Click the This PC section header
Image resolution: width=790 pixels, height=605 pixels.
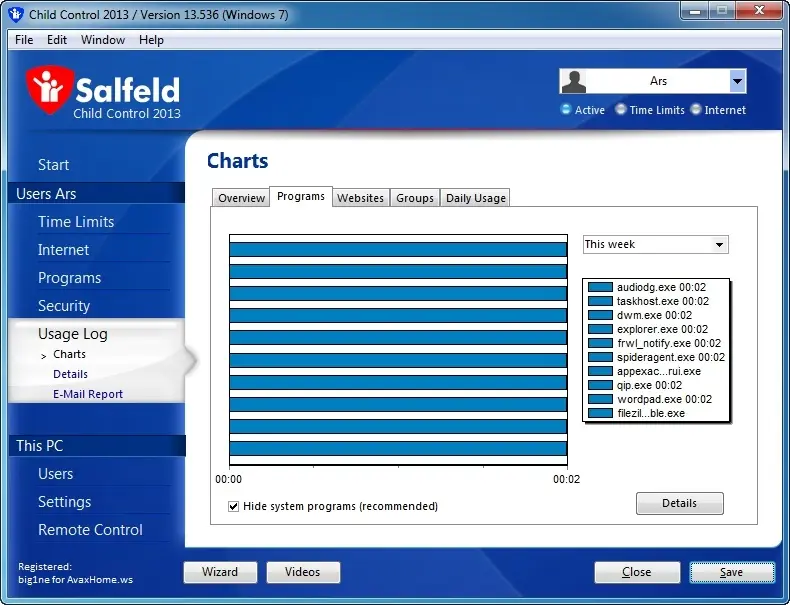97,446
